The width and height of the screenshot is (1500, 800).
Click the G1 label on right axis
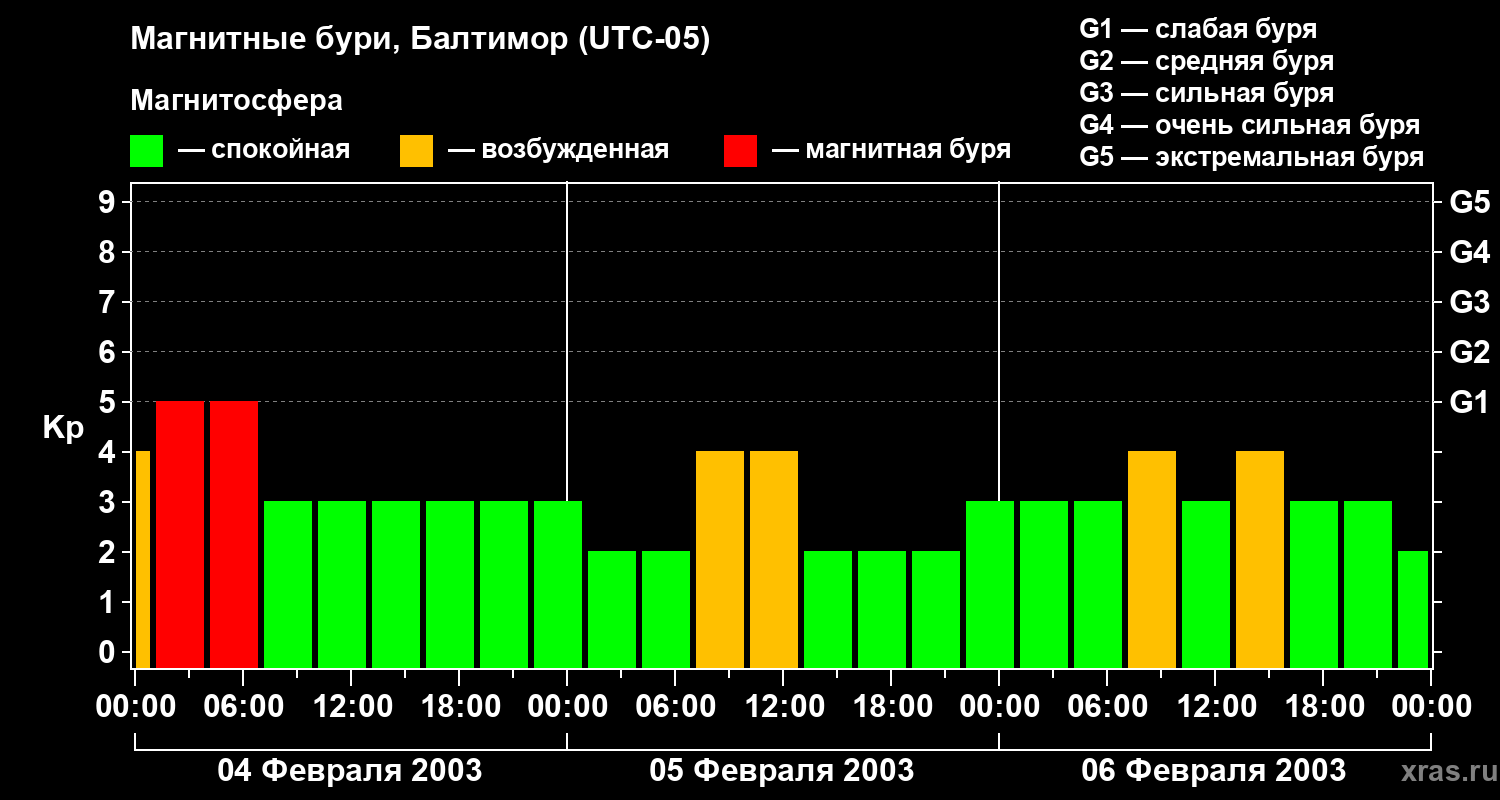tap(1469, 402)
